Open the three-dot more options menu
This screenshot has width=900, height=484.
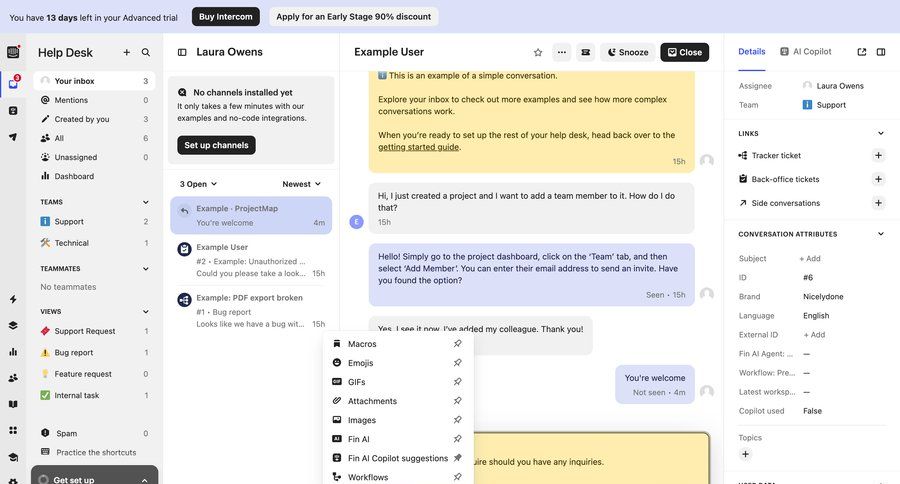562,52
